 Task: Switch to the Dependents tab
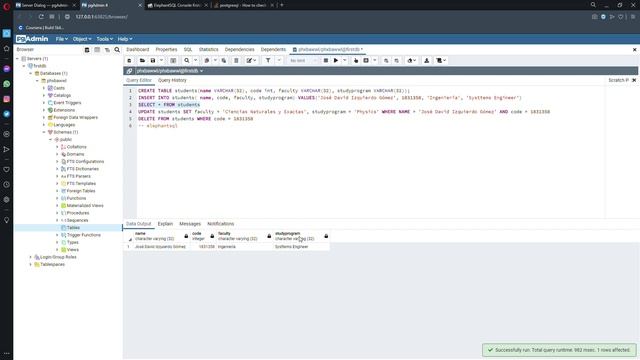pyautogui.click(x=273, y=49)
